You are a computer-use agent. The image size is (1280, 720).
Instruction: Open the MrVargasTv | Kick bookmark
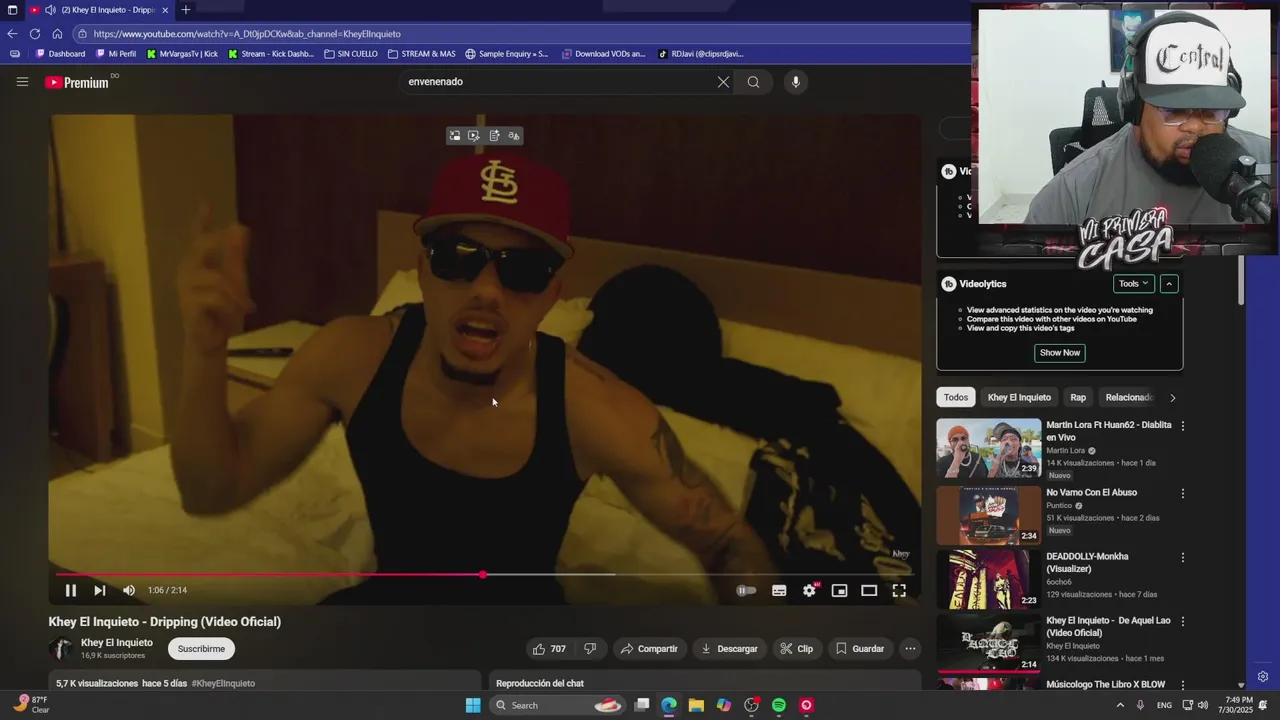click(x=182, y=54)
